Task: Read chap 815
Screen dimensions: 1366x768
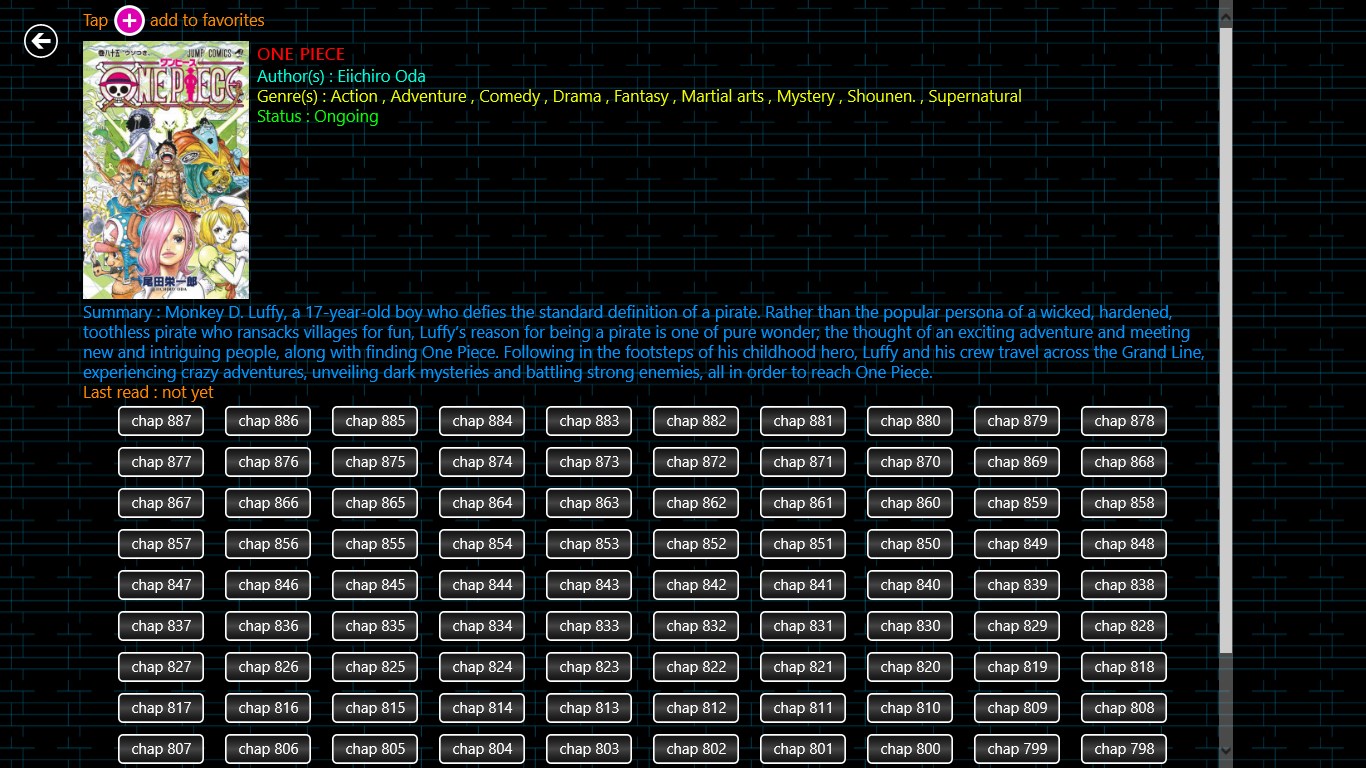Action: pyautogui.click(x=375, y=708)
